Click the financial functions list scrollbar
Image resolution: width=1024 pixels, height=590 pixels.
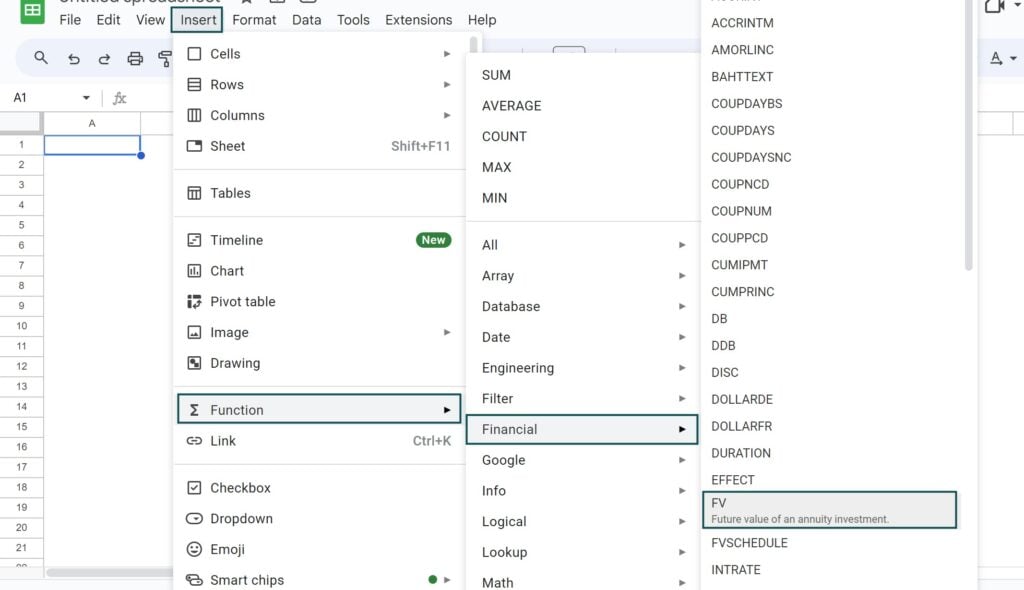coord(968,134)
